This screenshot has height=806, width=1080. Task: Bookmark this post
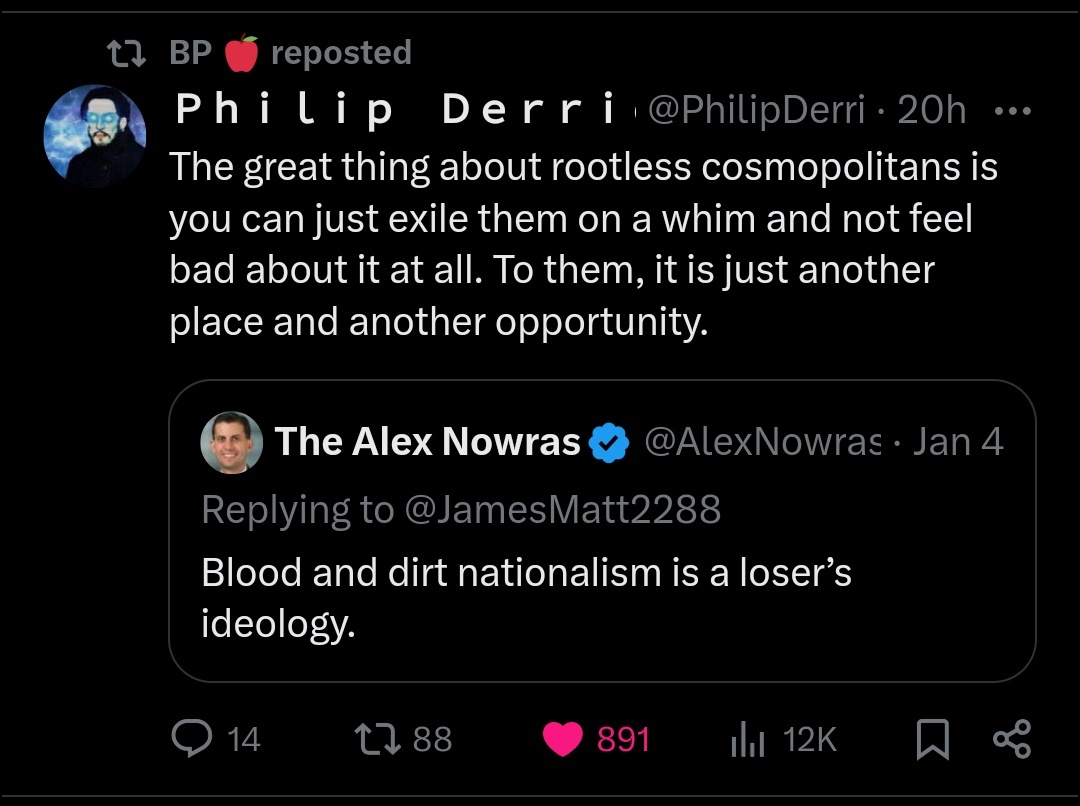click(x=932, y=739)
